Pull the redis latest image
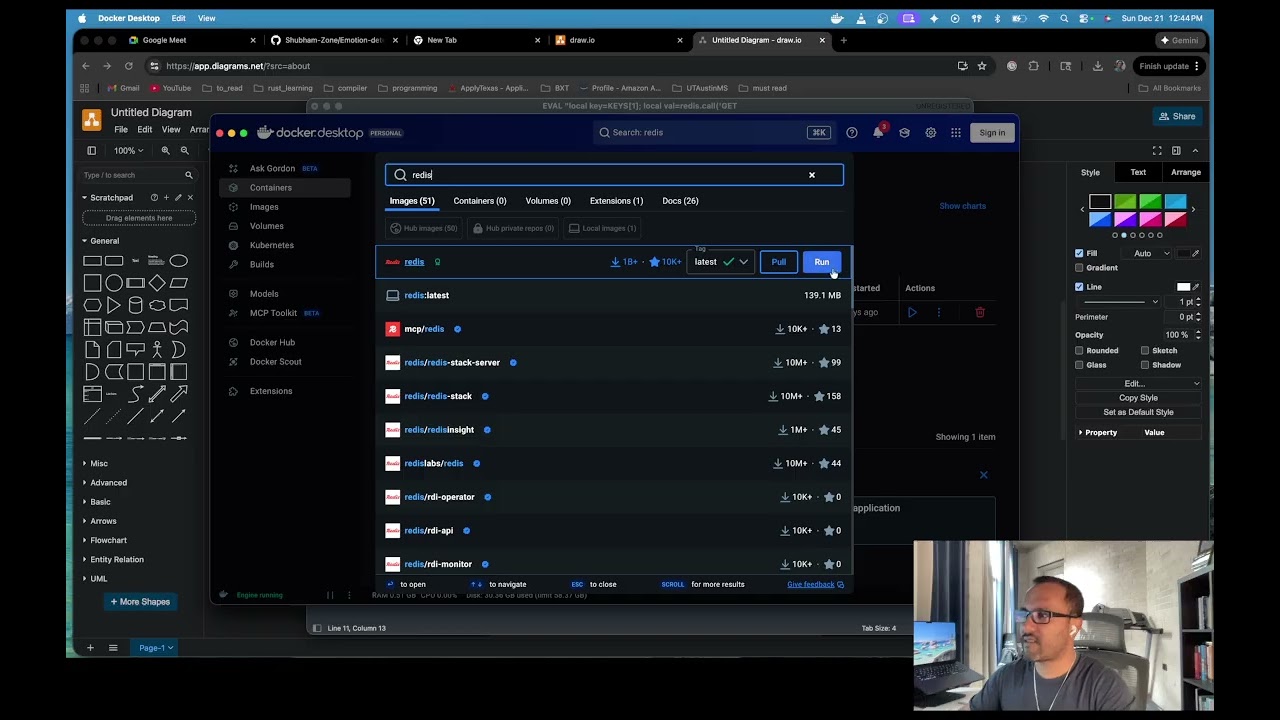This screenshot has height=720, width=1280. click(x=778, y=262)
